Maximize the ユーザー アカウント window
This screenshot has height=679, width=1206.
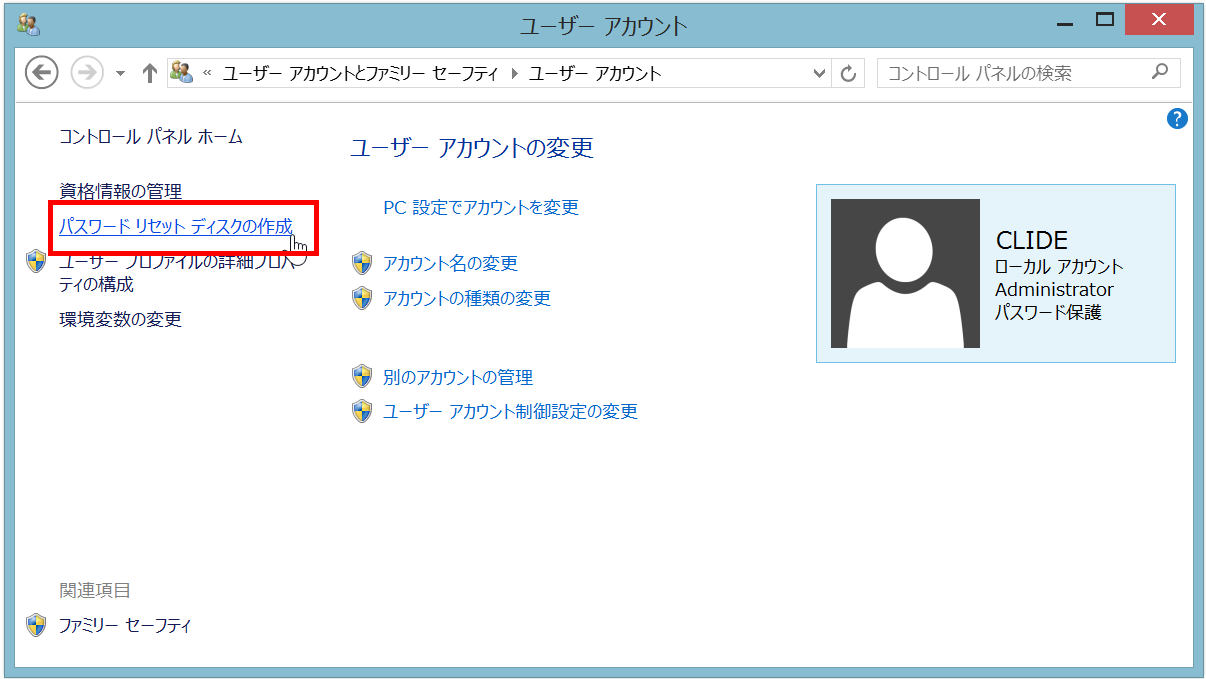(1105, 20)
